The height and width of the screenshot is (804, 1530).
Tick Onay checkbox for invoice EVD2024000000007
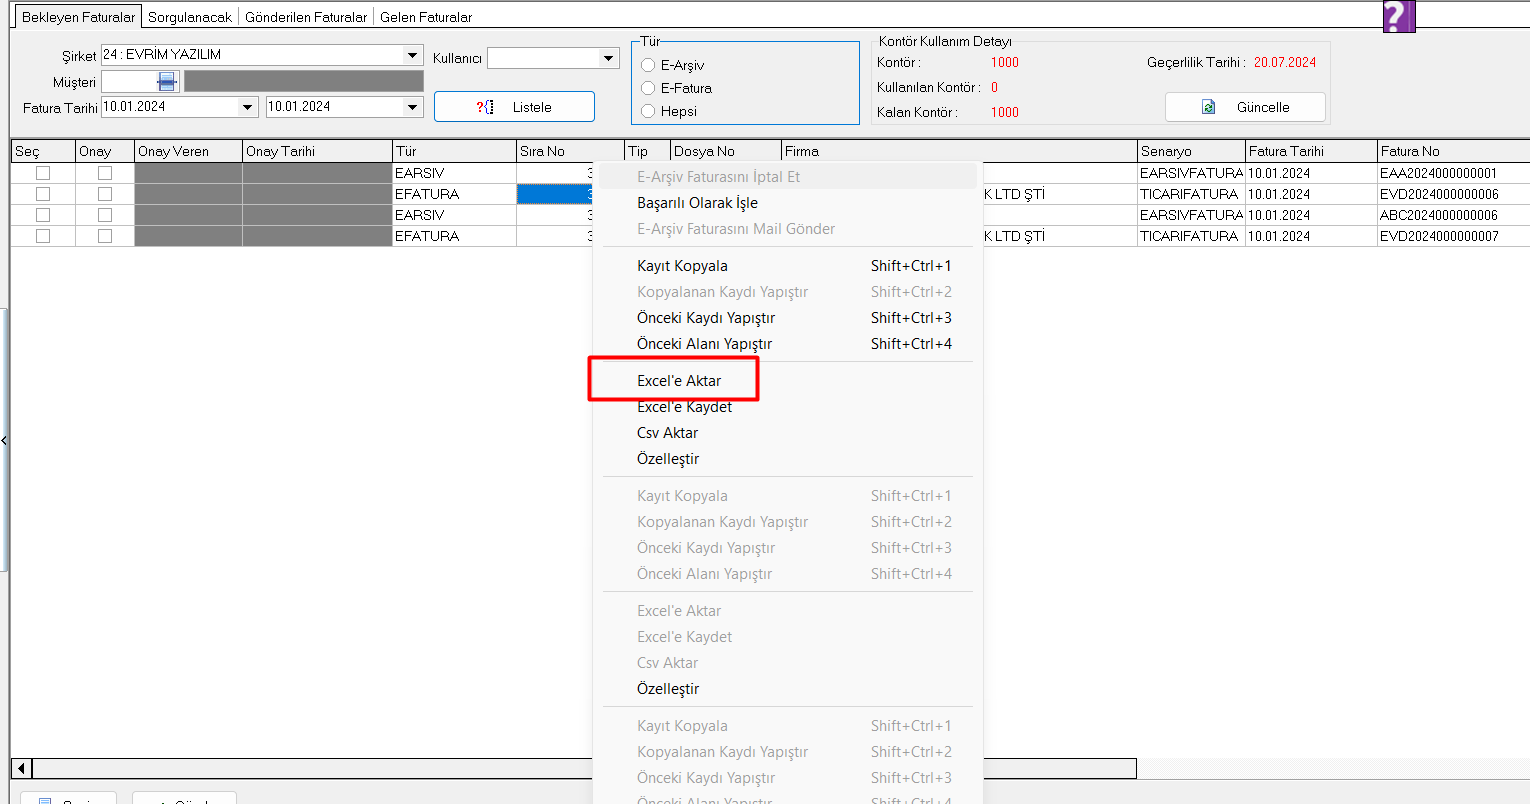(x=105, y=236)
